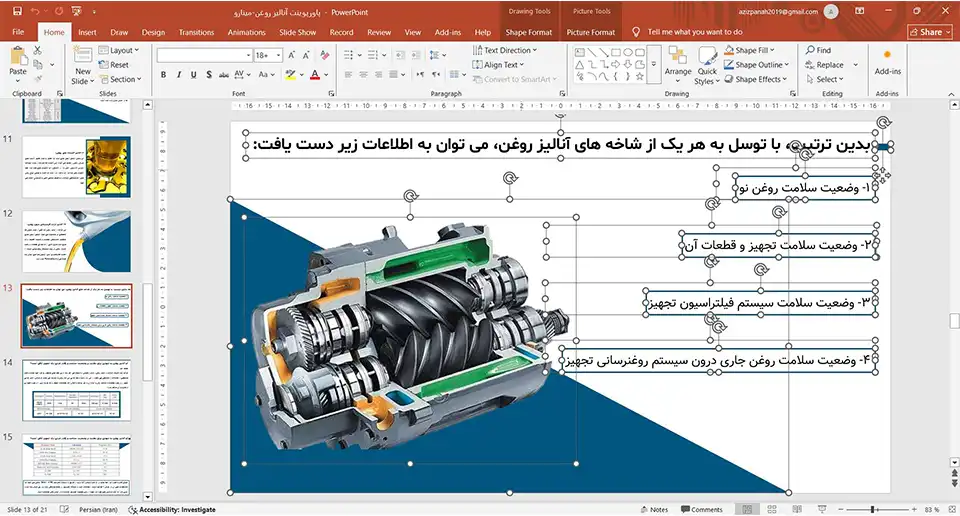Image resolution: width=960 pixels, height=516 pixels.
Task: Toggle Align Right paragraph
Action: point(378,75)
